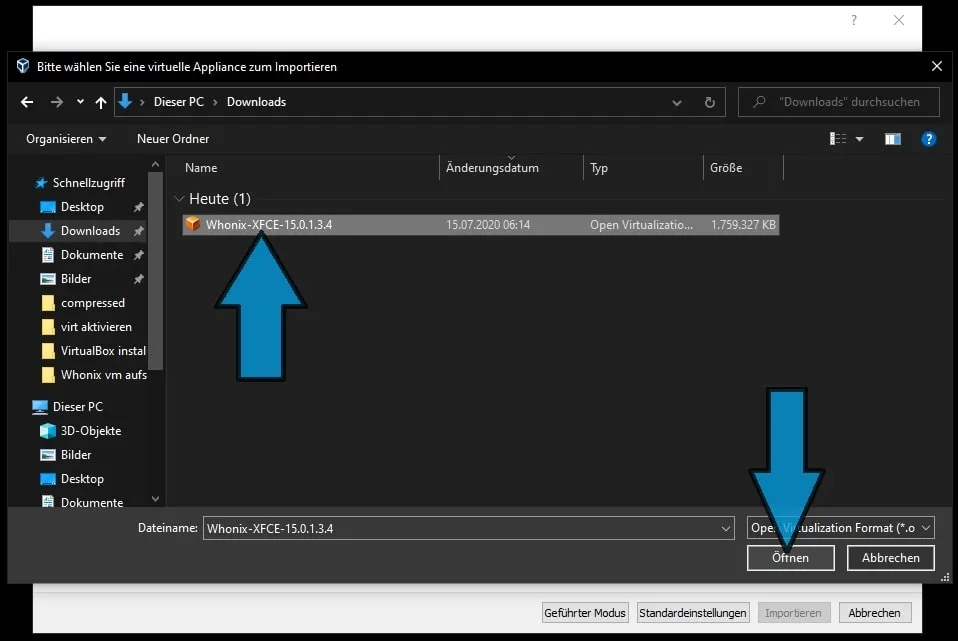The image size is (958, 641).
Task: Select Downloads in address breadcrumb
Action: tap(257, 102)
